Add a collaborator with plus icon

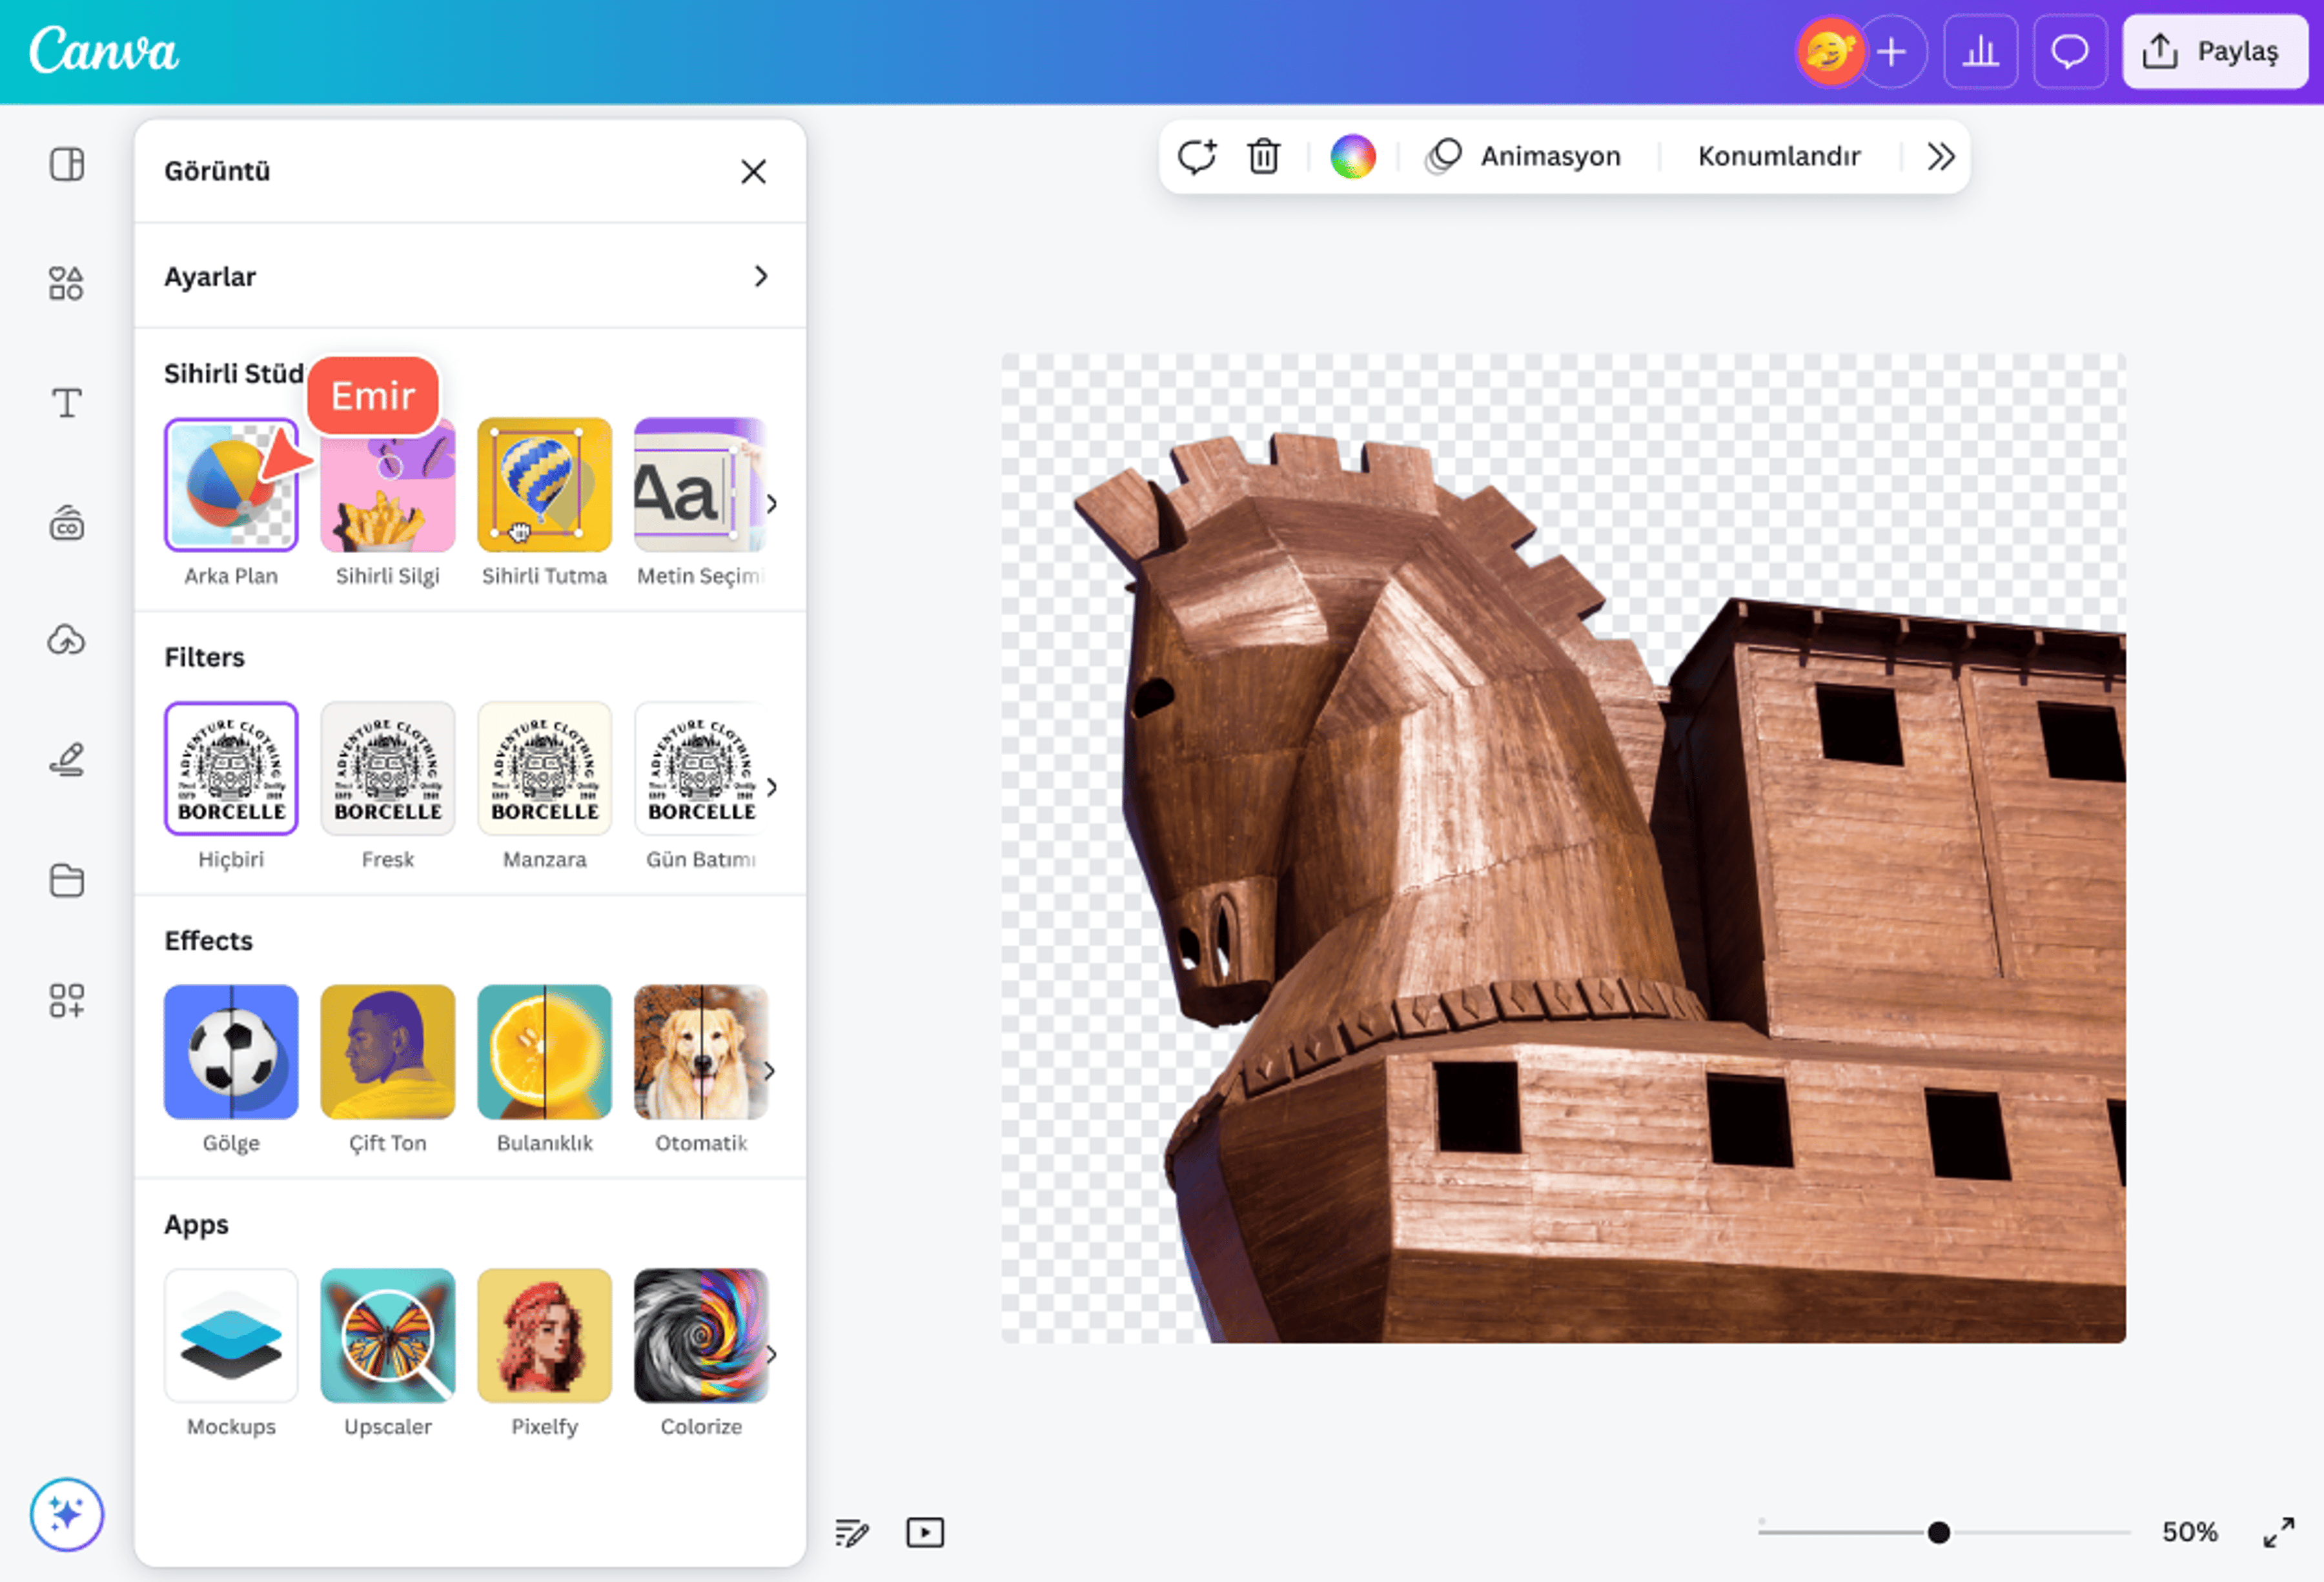pyautogui.click(x=1891, y=52)
